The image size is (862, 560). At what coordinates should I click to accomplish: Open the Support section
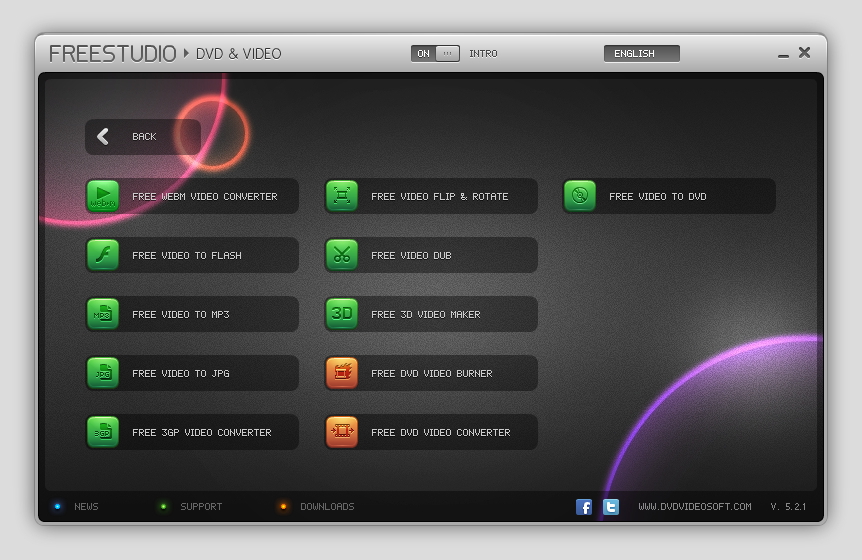201,507
